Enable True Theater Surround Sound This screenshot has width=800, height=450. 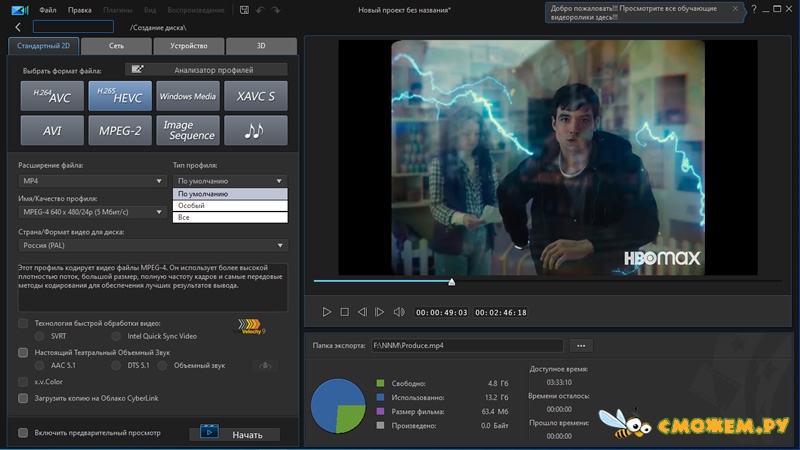[x=23, y=353]
